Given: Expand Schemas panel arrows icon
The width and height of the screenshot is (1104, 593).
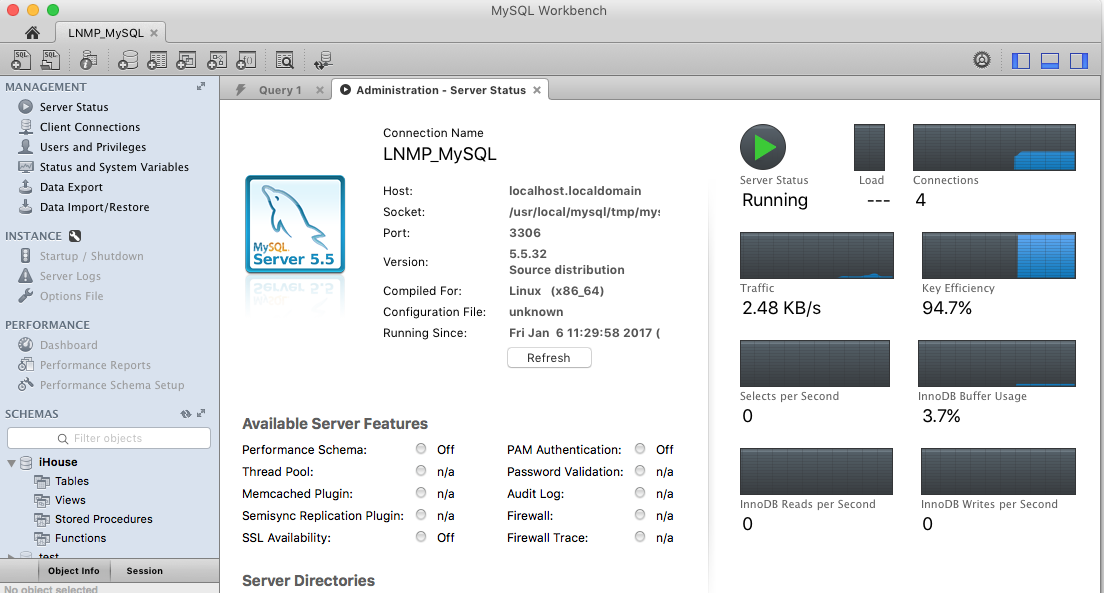Looking at the screenshot, I should [x=201, y=413].
